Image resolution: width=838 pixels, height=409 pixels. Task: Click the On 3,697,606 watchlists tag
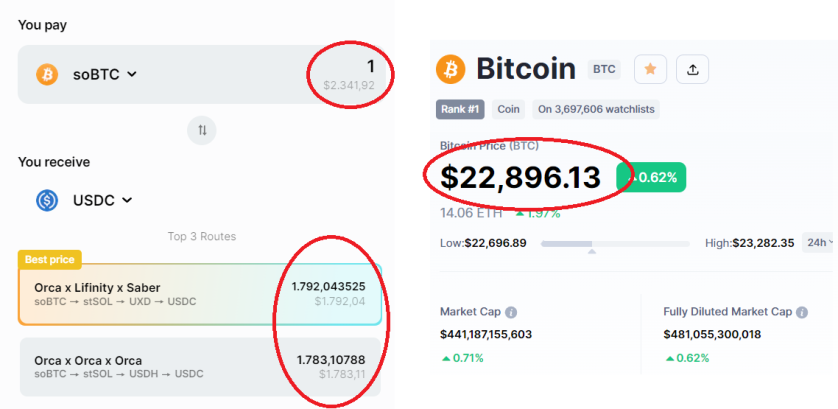coord(596,110)
